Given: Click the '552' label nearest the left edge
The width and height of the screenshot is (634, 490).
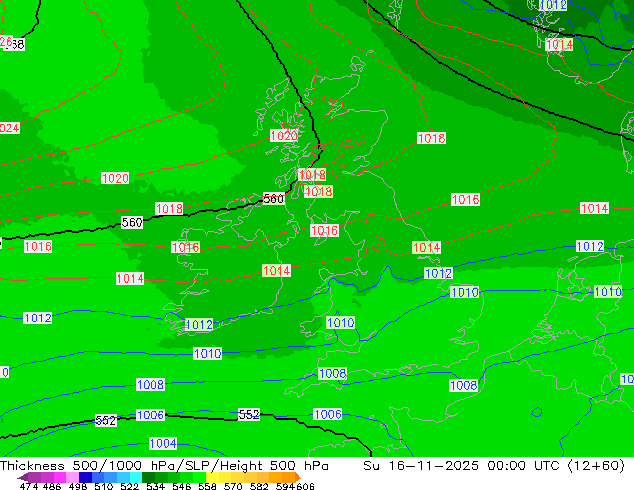Looking at the screenshot, I should click(106, 420).
